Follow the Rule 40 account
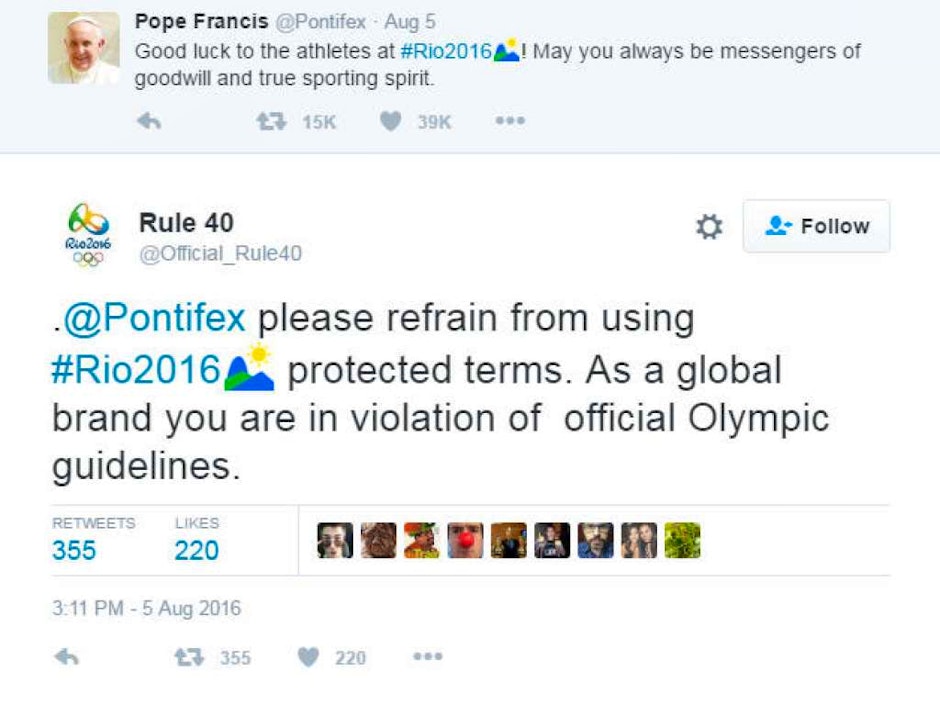Screen dimensions: 940x705 816,226
